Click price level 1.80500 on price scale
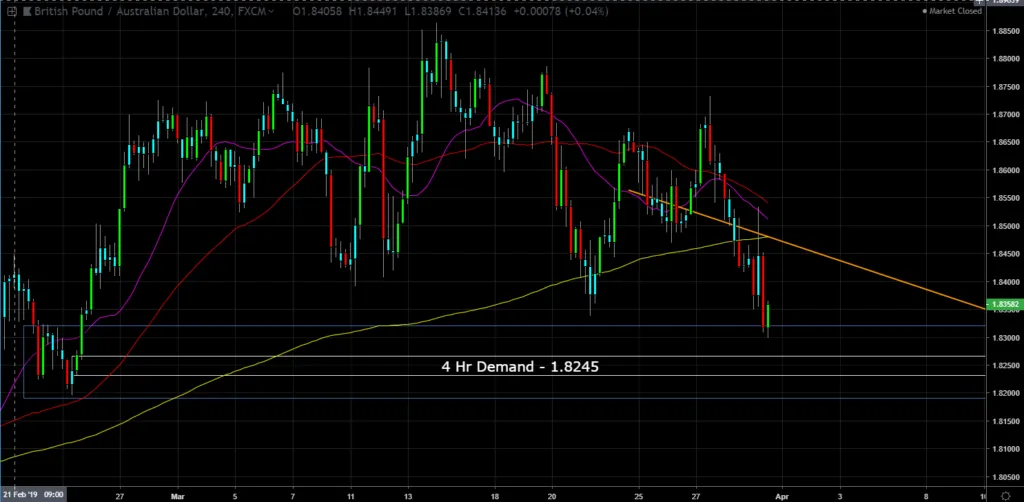Screen dimensions: 1024x502 click(x=1005, y=477)
